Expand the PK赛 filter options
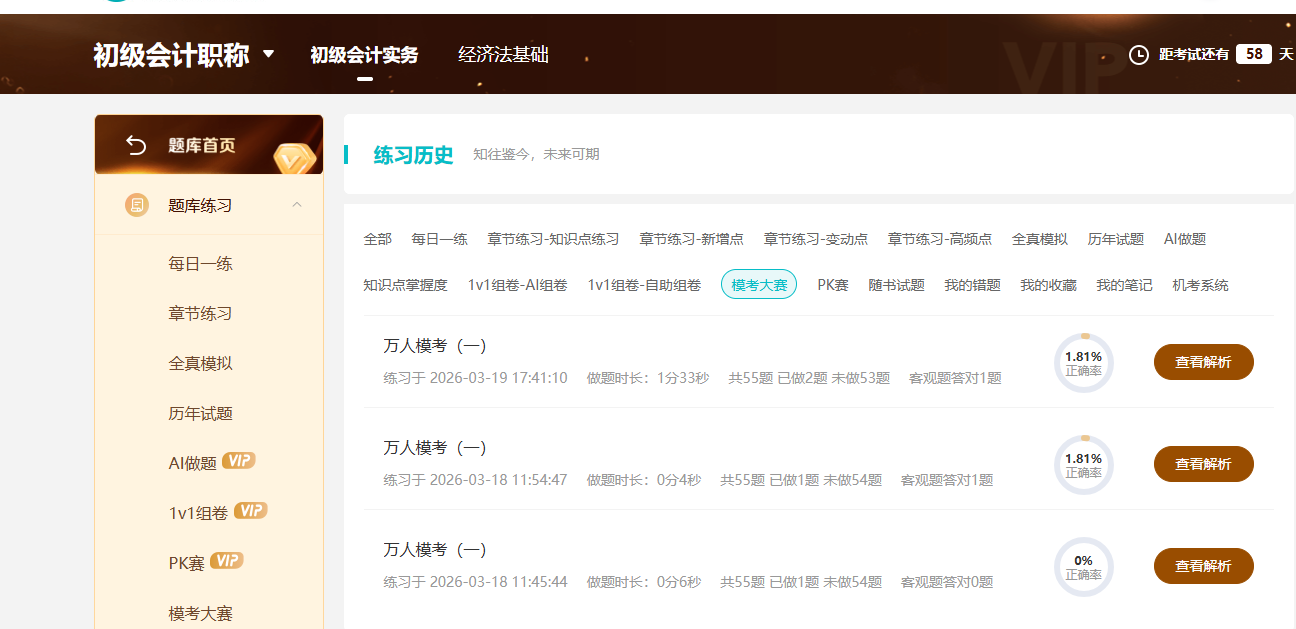 [x=832, y=284]
